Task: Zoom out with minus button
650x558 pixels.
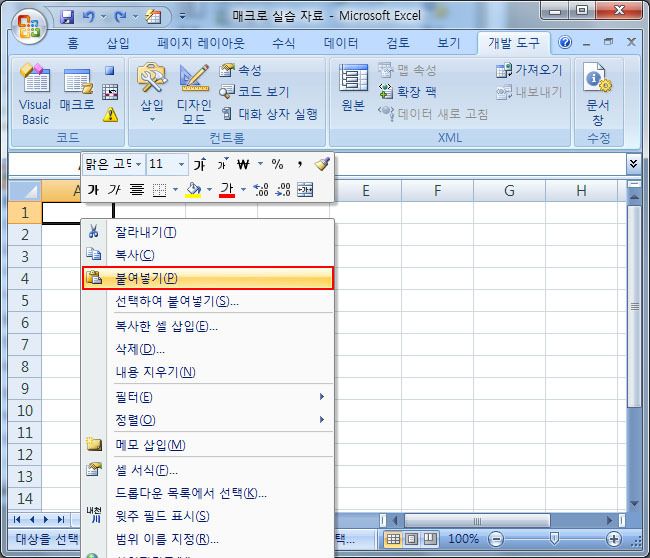Action: tap(496, 539)
